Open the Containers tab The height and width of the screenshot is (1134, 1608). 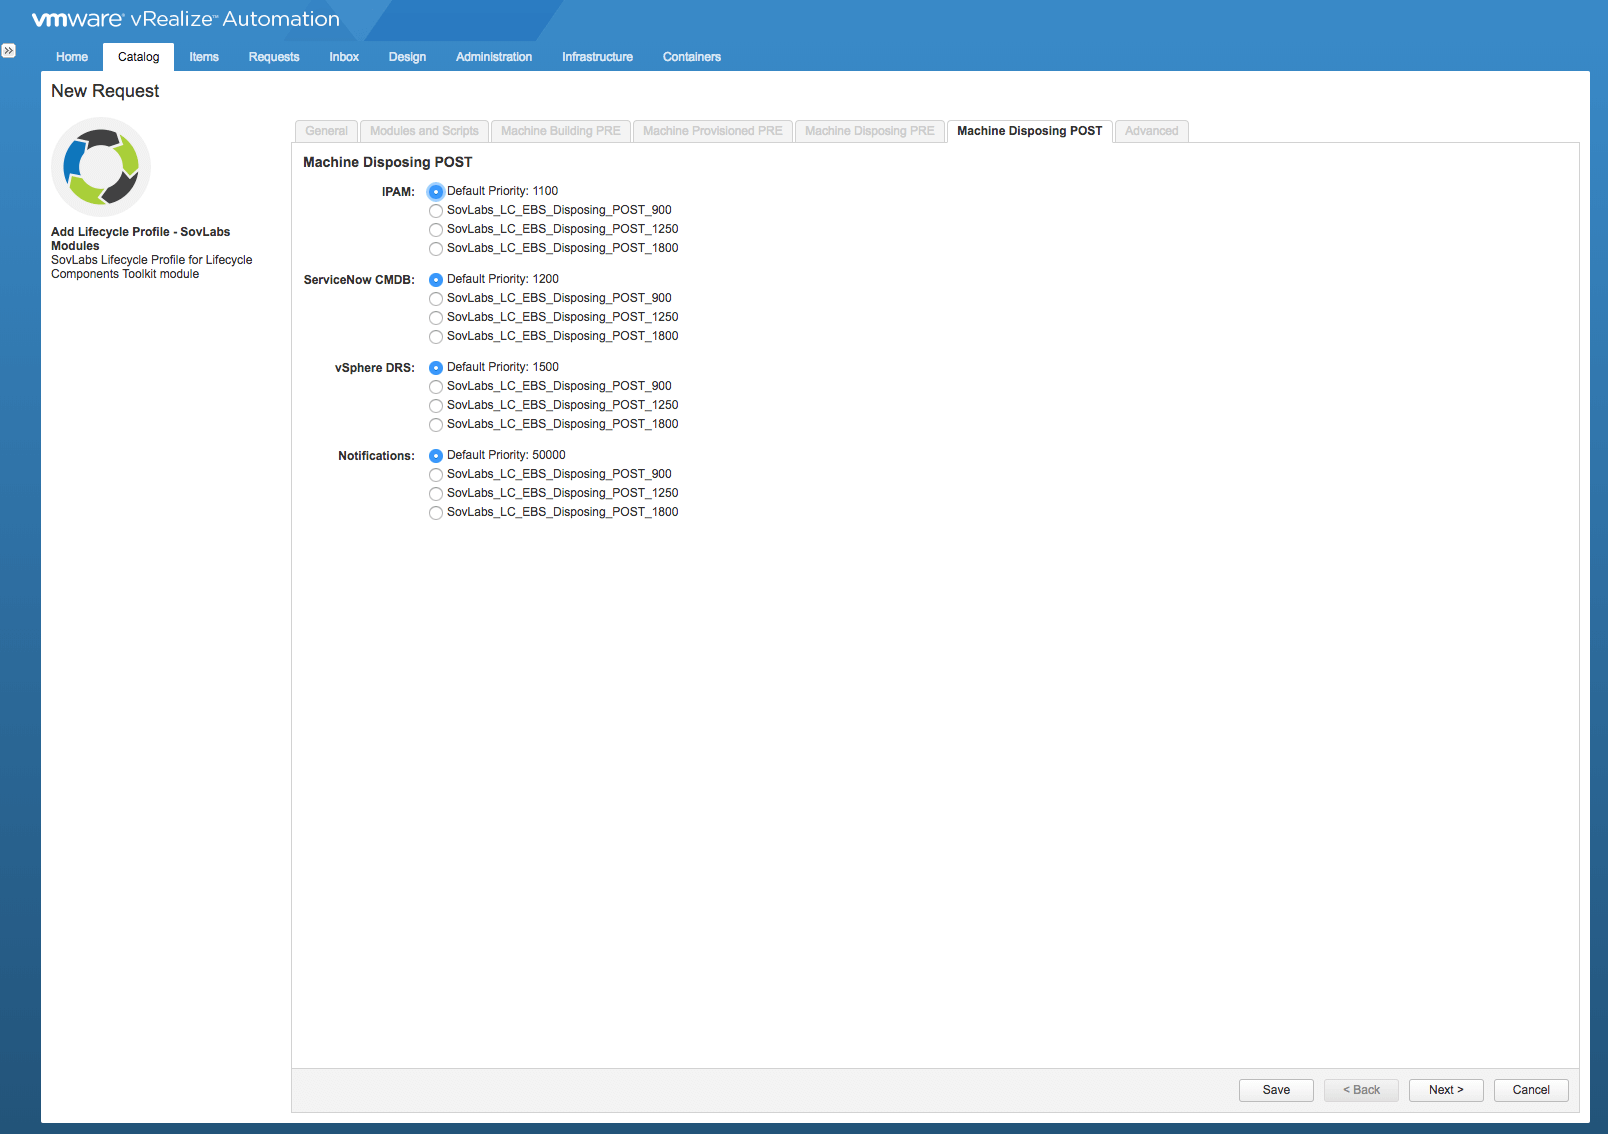point(691,57)
